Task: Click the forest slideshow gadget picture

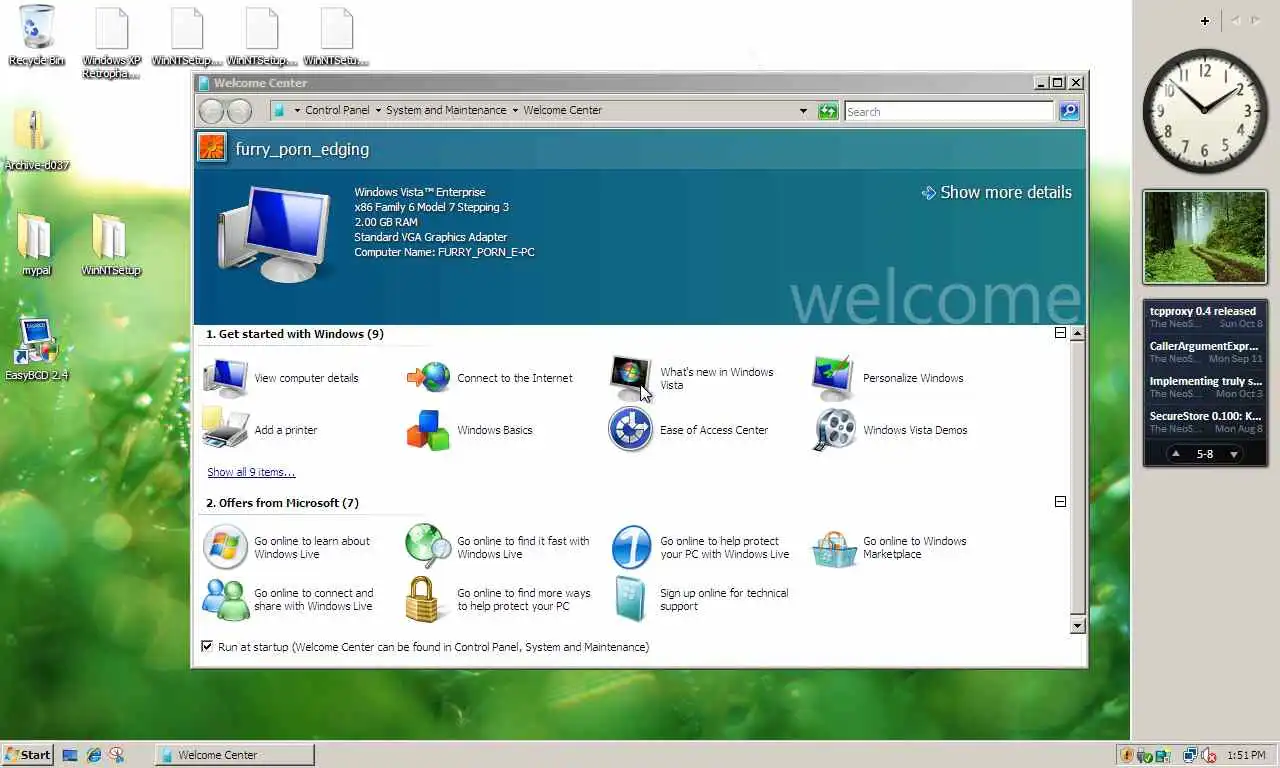Action: (1205, 237)
